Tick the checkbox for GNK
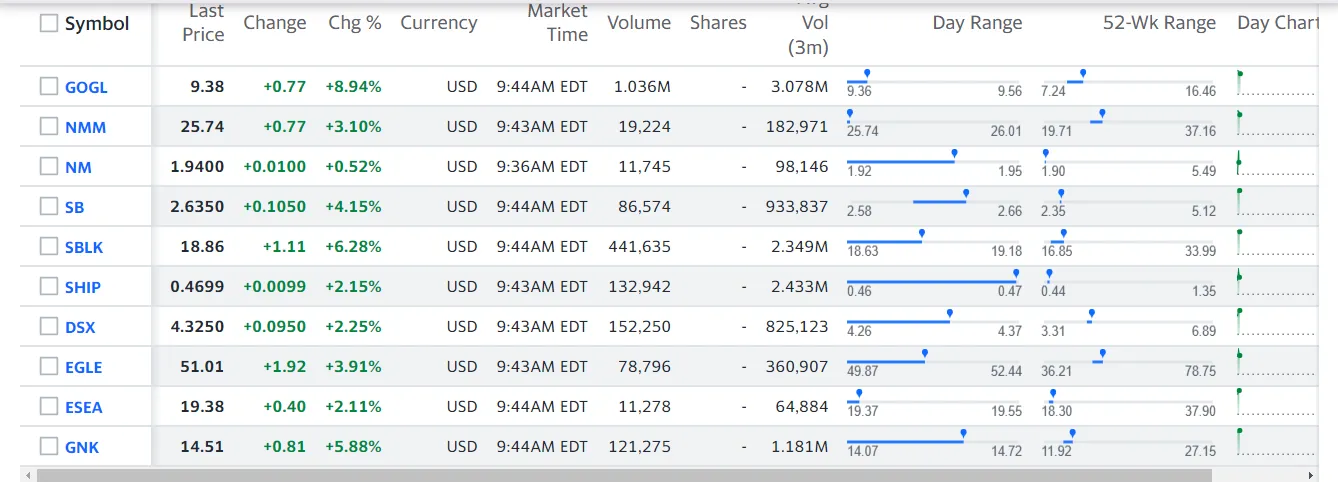This screenshot has width=1338, height=482. (49, 446)
